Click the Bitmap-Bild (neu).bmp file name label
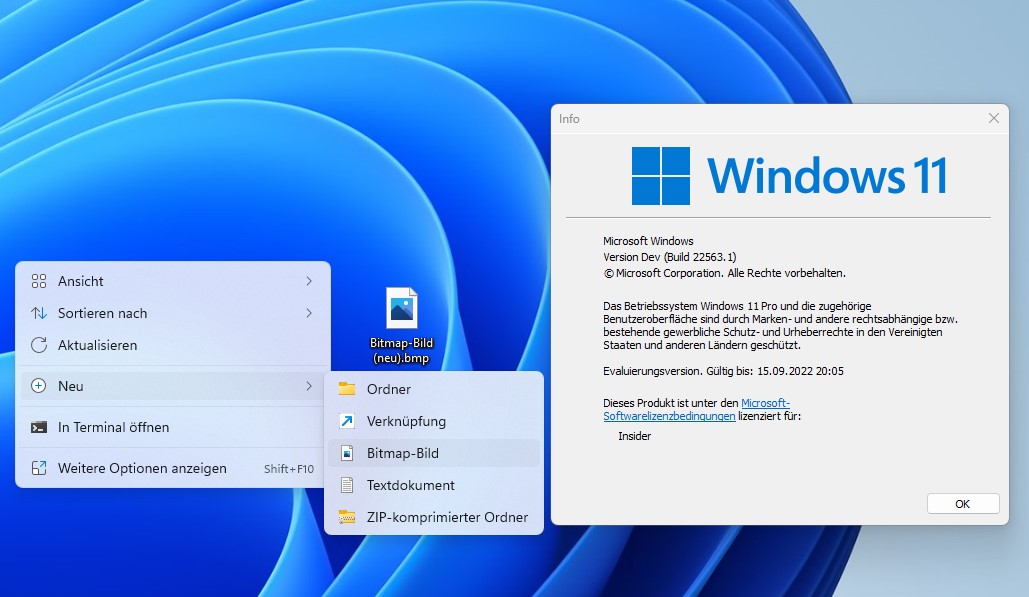Viewport: 1029px width, 597px height. (x=402, y=351)
